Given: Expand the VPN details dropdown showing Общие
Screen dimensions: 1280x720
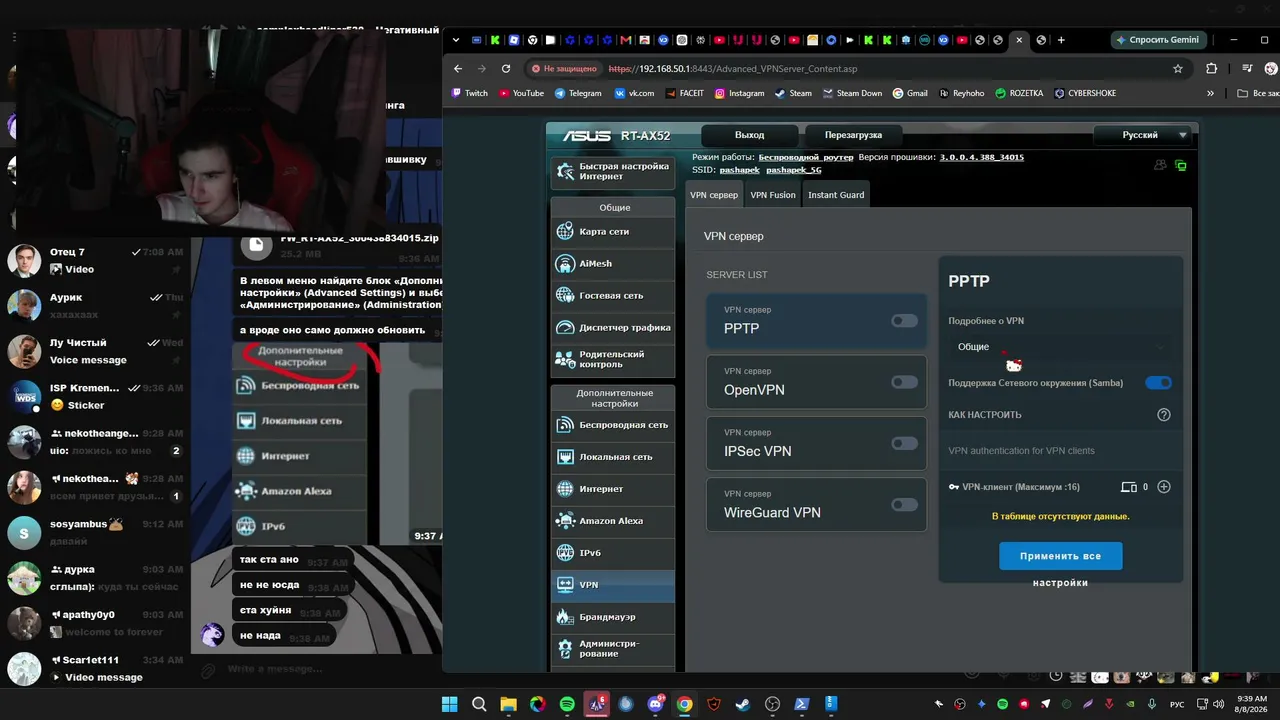Looking at the screenshot, I should click(x=1060, y=347).
